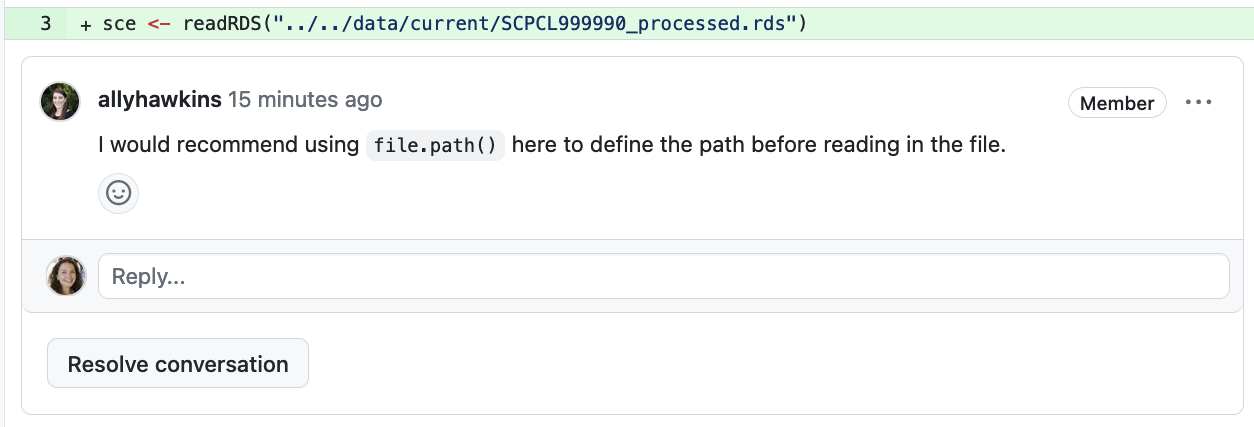1254x427 pixels.
Task: Click the replier's avatar beside the Reply box
Action: coord(66,276)
